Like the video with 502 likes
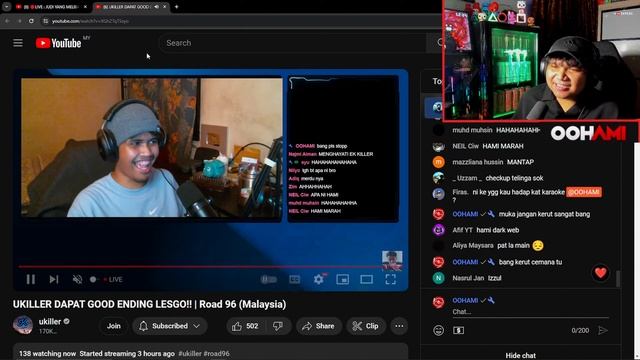Viewport: 640px width, 360px height. coord(245,326)
